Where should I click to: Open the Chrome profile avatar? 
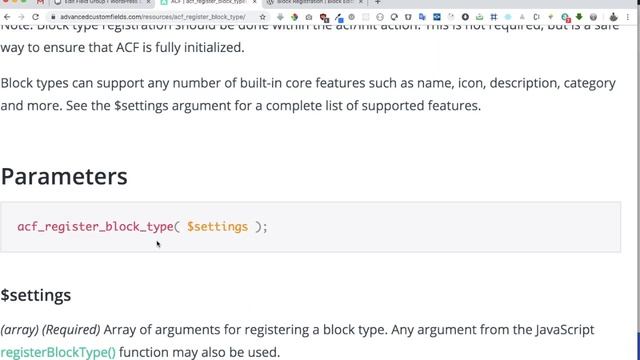pos(613,17)
